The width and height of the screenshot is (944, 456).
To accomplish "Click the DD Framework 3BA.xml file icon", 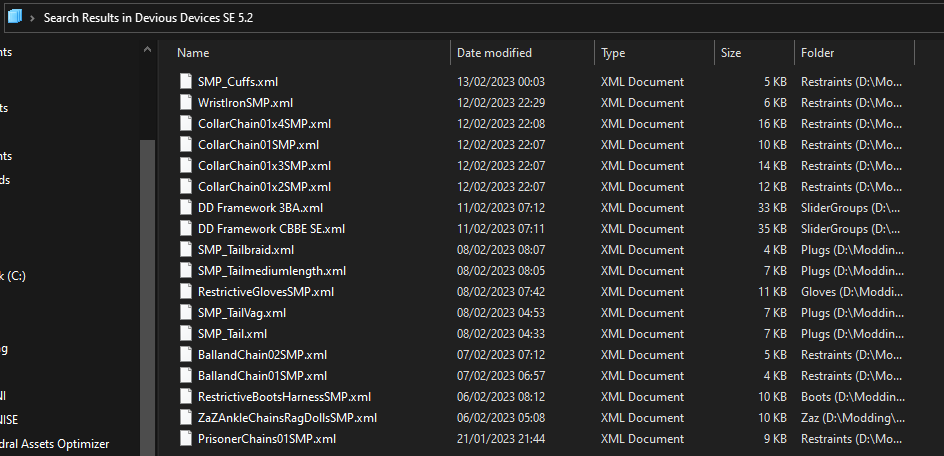I will (x=188, y=208).
